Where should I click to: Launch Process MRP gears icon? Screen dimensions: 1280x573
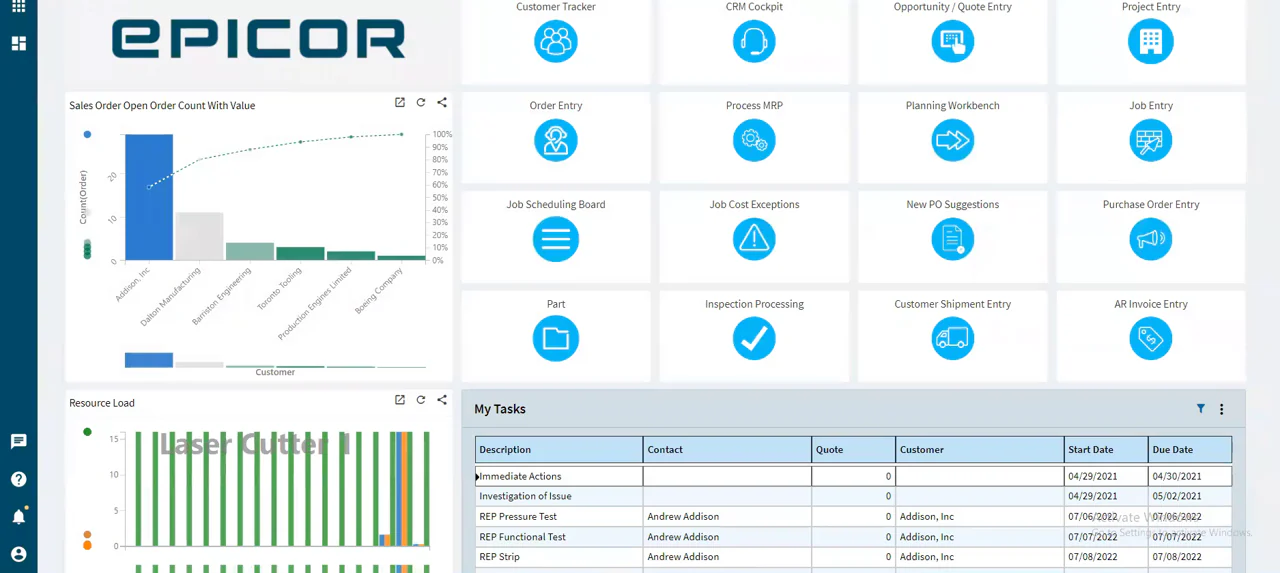click(754, 140)
